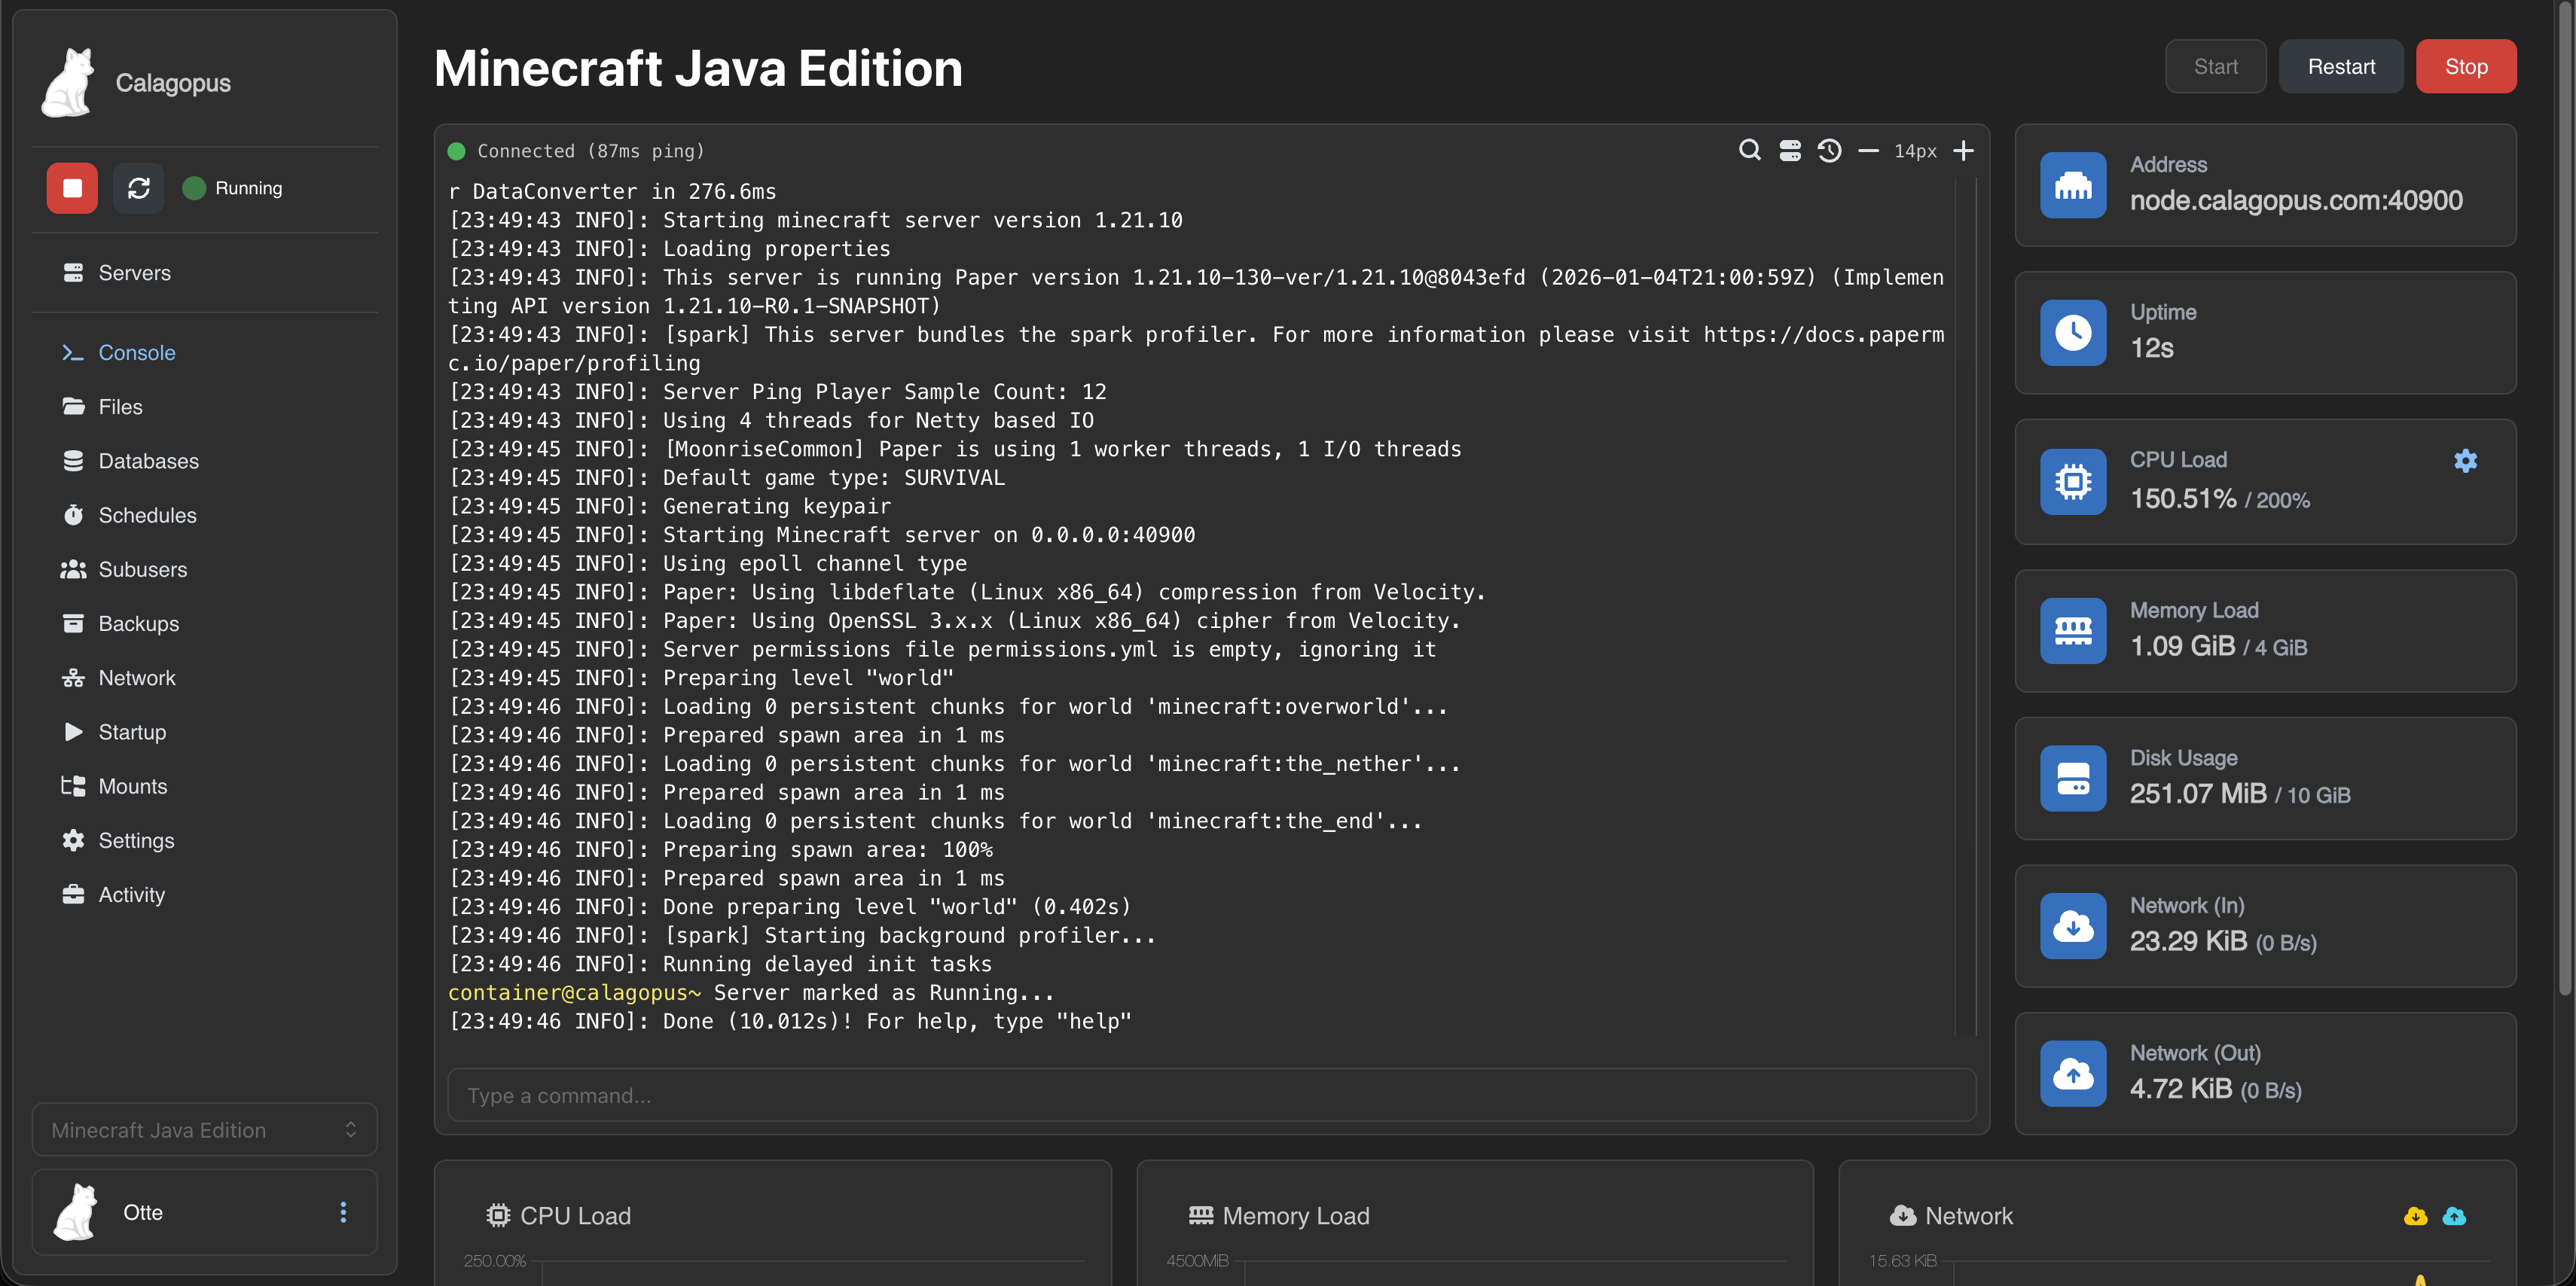The image size is (2576, 1286).
Task: Click the Type a command input field
Action: [x=1210, y=1095]
